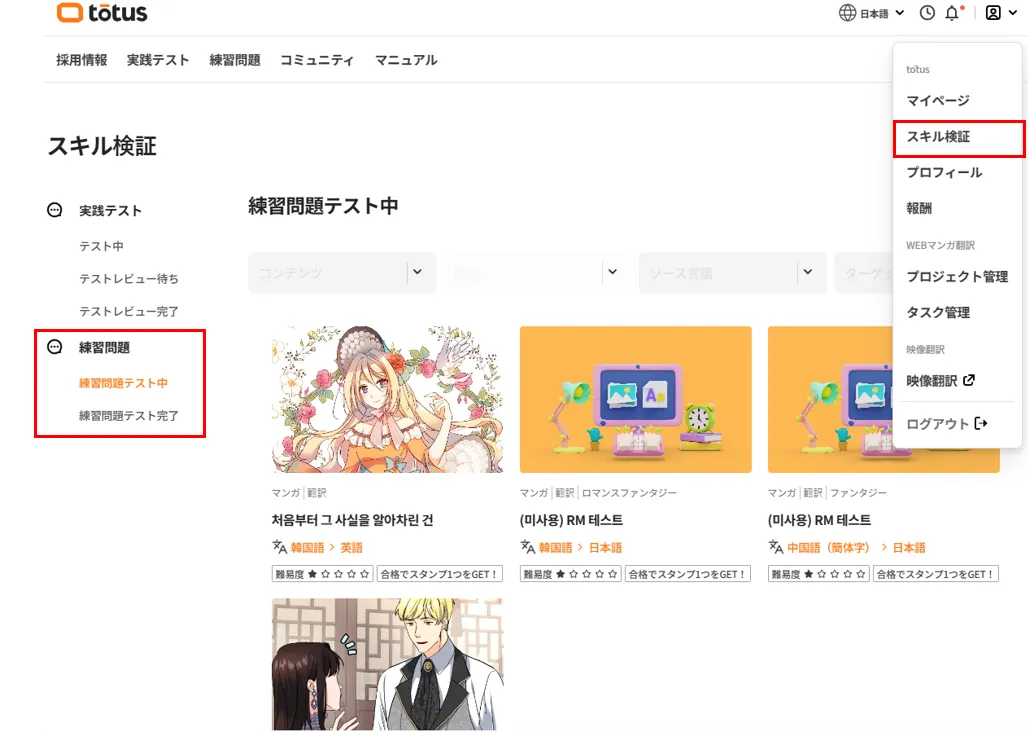Open the 実践テスト nav item

coord(158,60)
